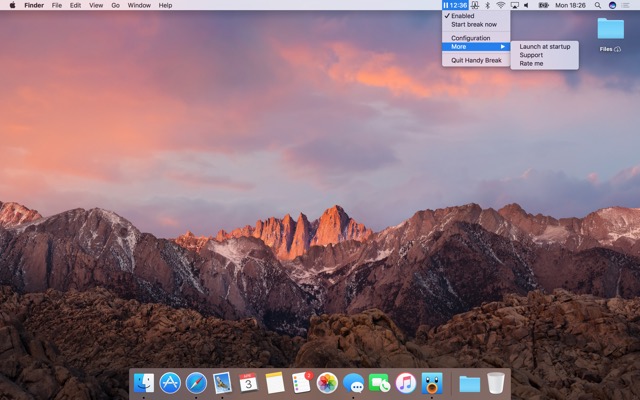Open Finder from the Dock
The height and width of the screenshot is (400, 640).
point(144,383)
